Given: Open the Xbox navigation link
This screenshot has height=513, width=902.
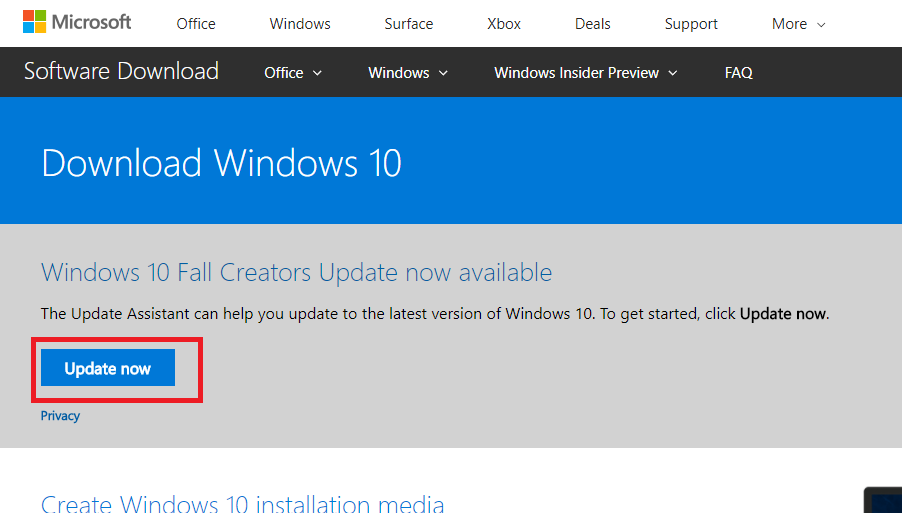Looking at the screenshot, I should (504, 24).
